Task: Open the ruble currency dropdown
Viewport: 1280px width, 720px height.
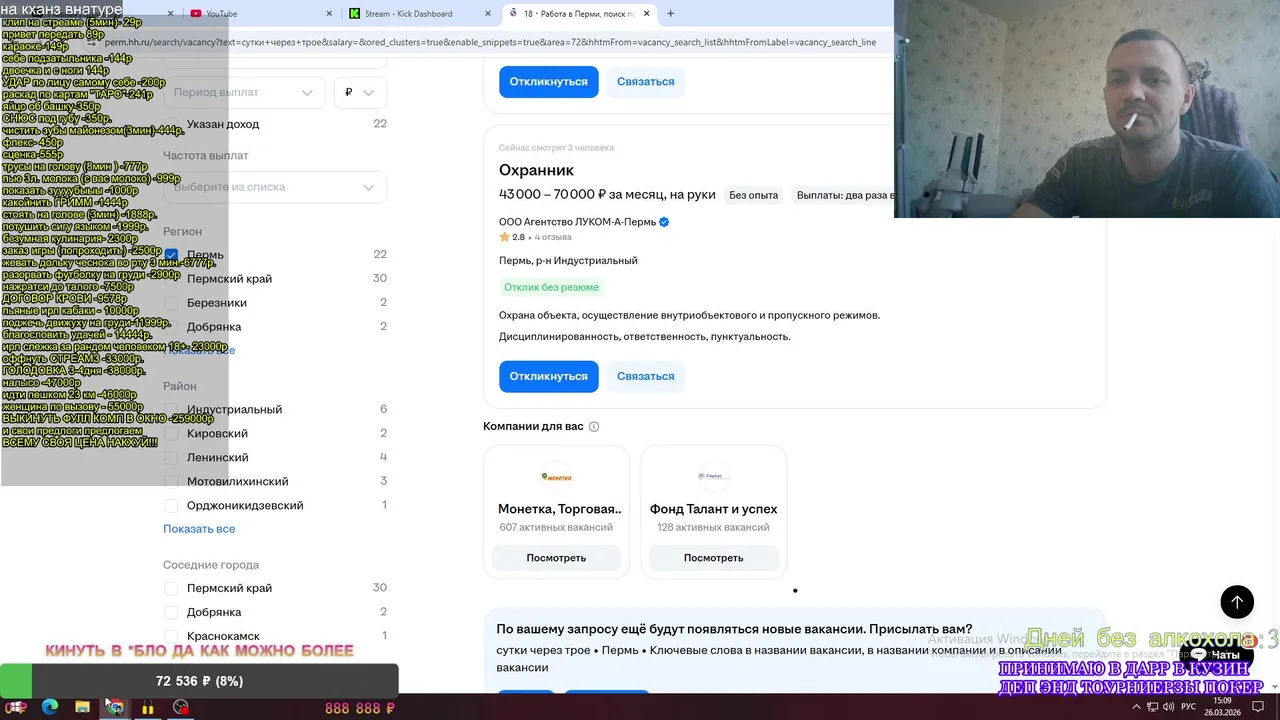Action: tap(360, 92)
